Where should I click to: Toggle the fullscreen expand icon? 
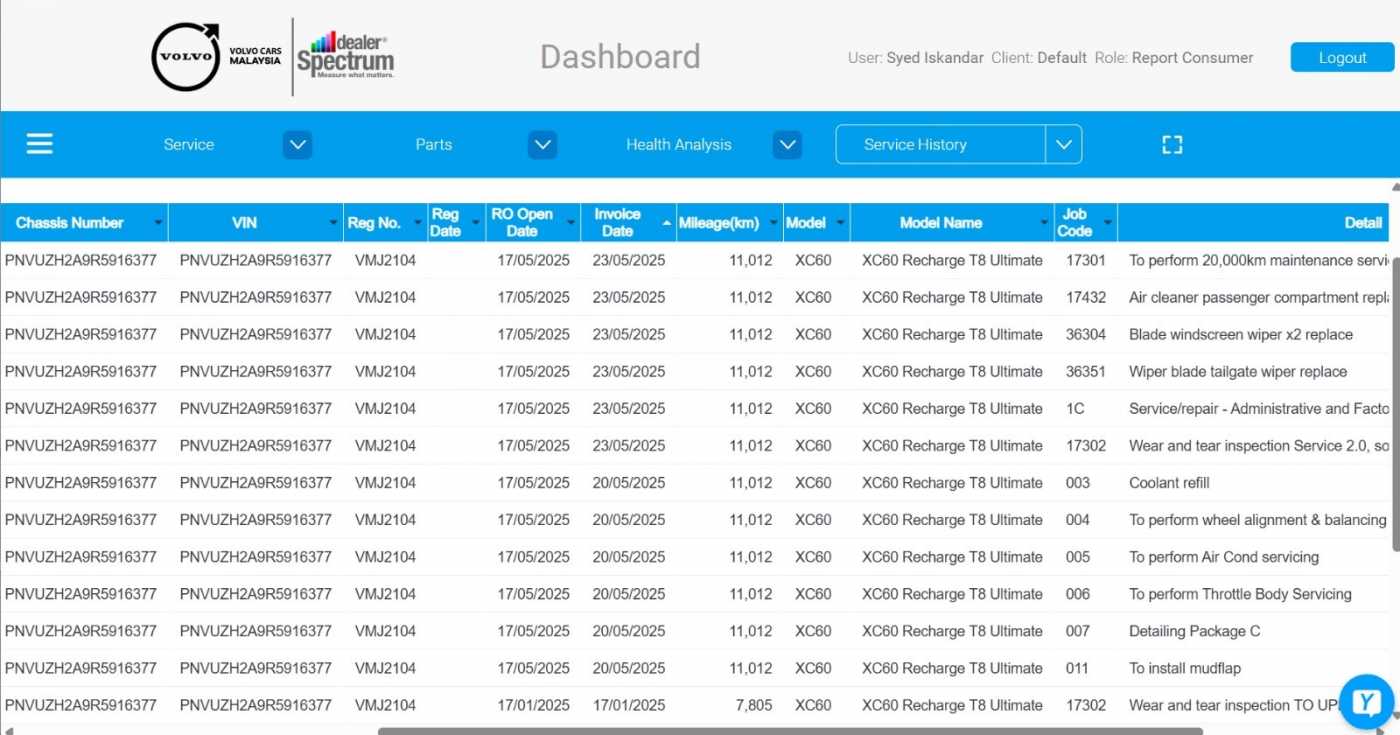click(x=1172, y=145)
